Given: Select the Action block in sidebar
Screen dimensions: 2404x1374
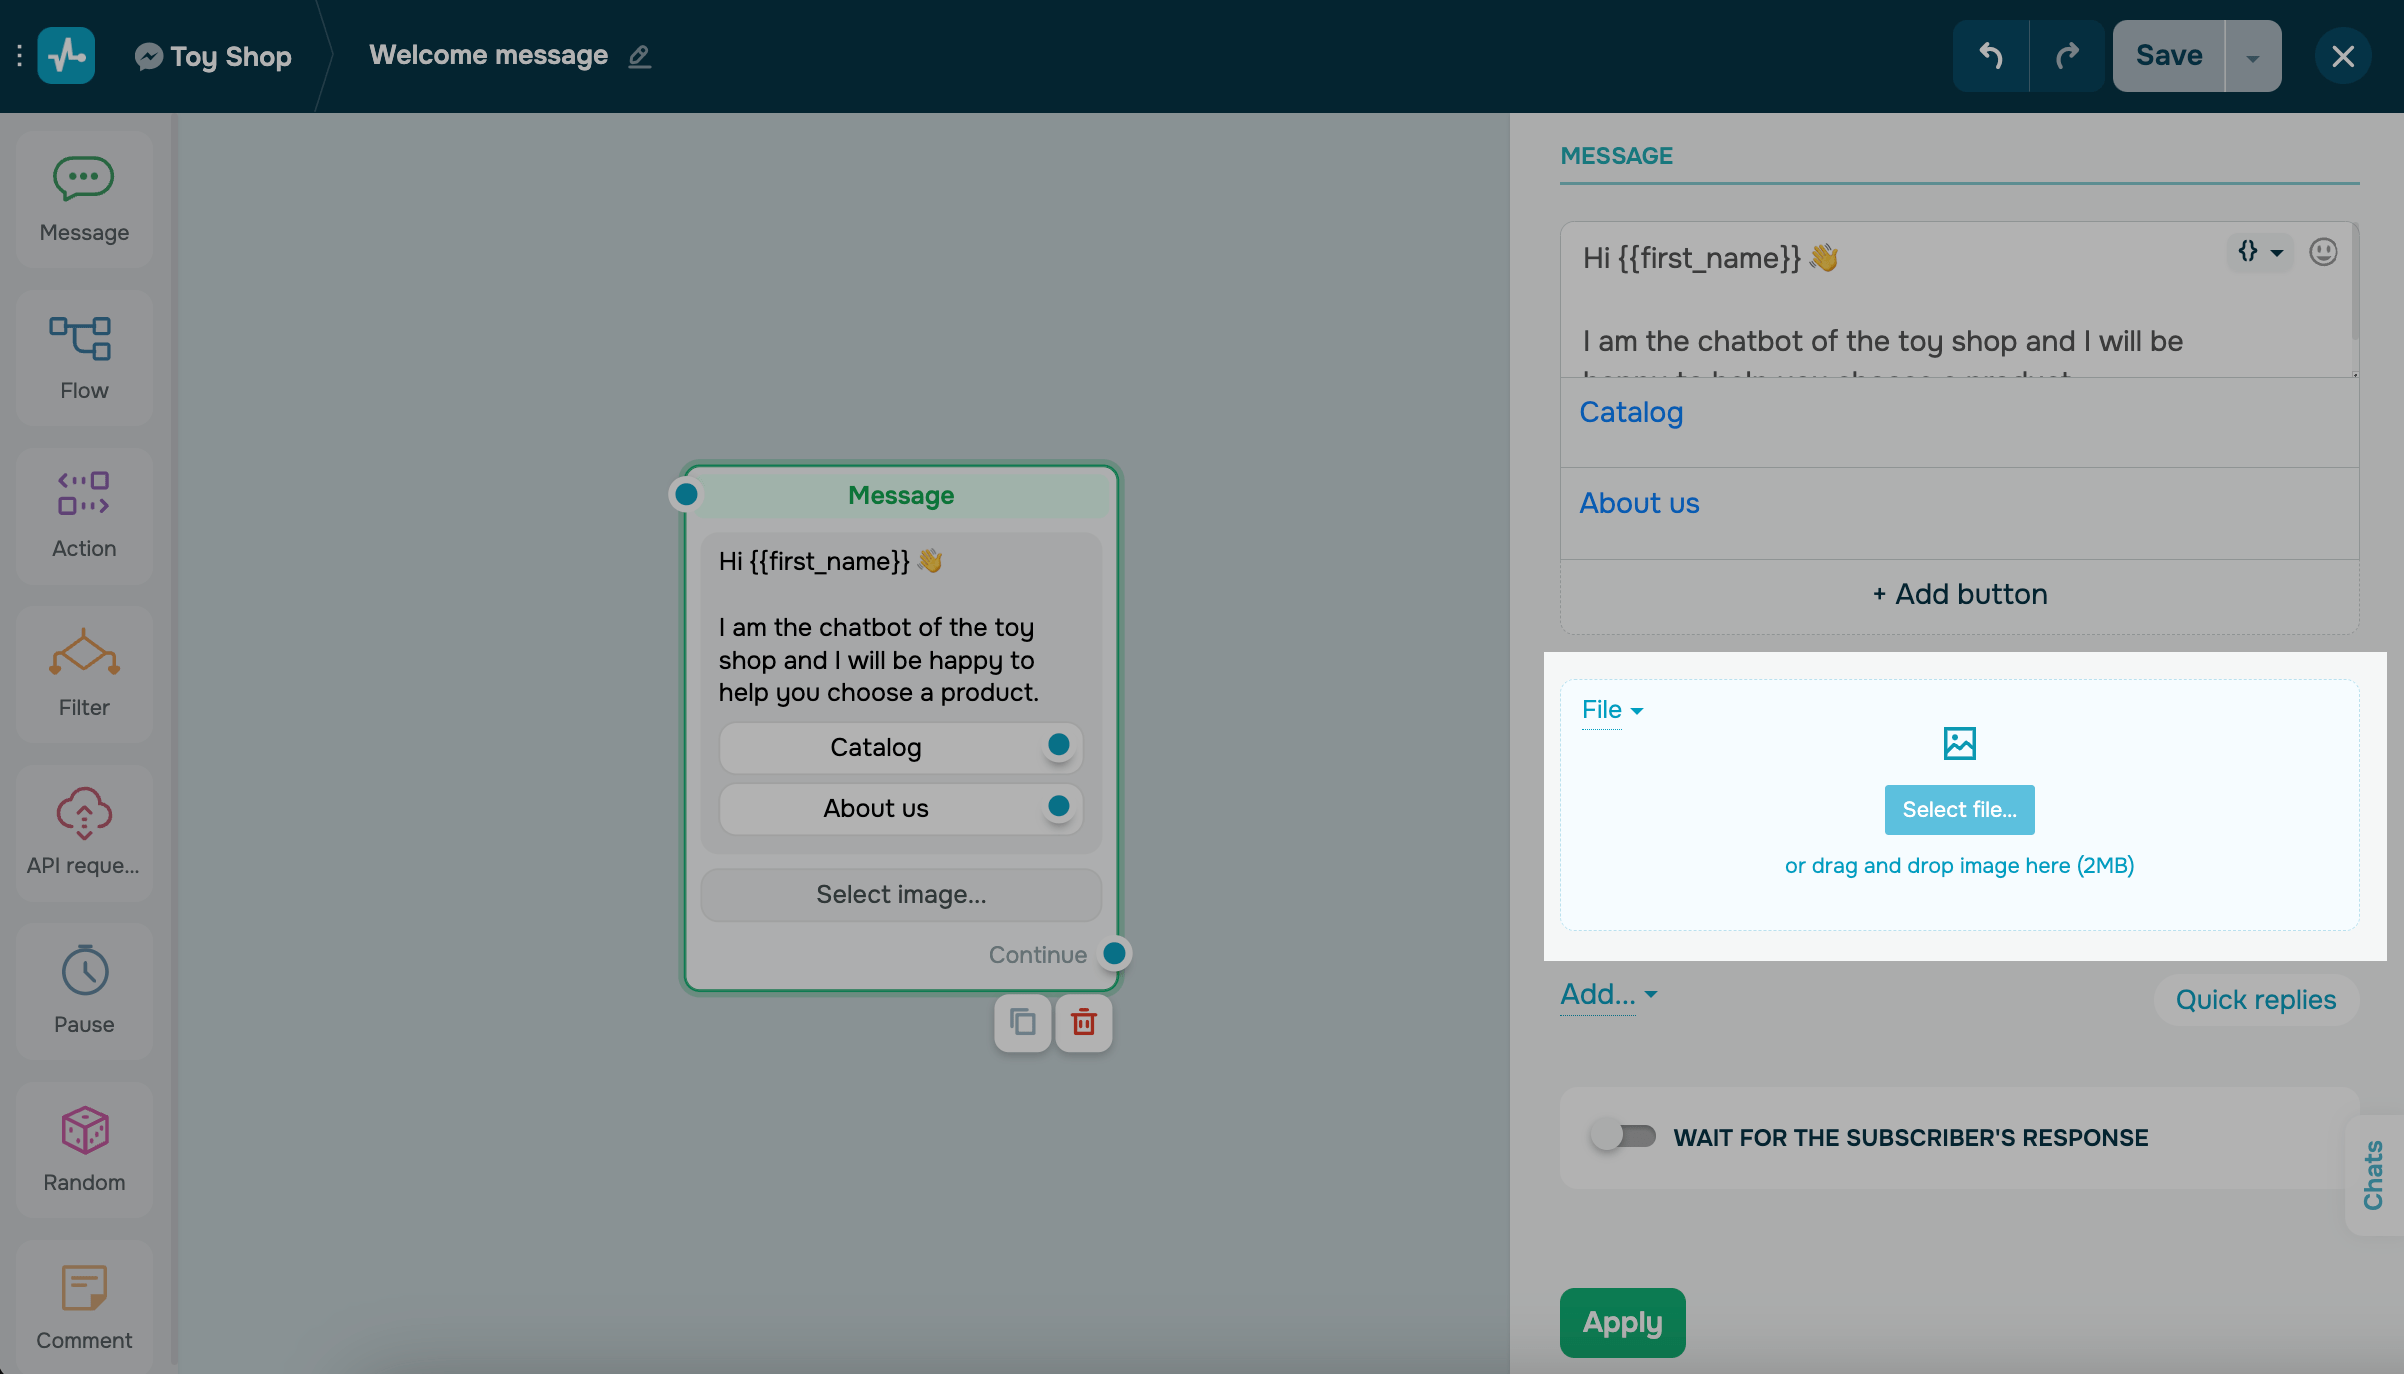Looking at the screenshot, I should 83,513.
